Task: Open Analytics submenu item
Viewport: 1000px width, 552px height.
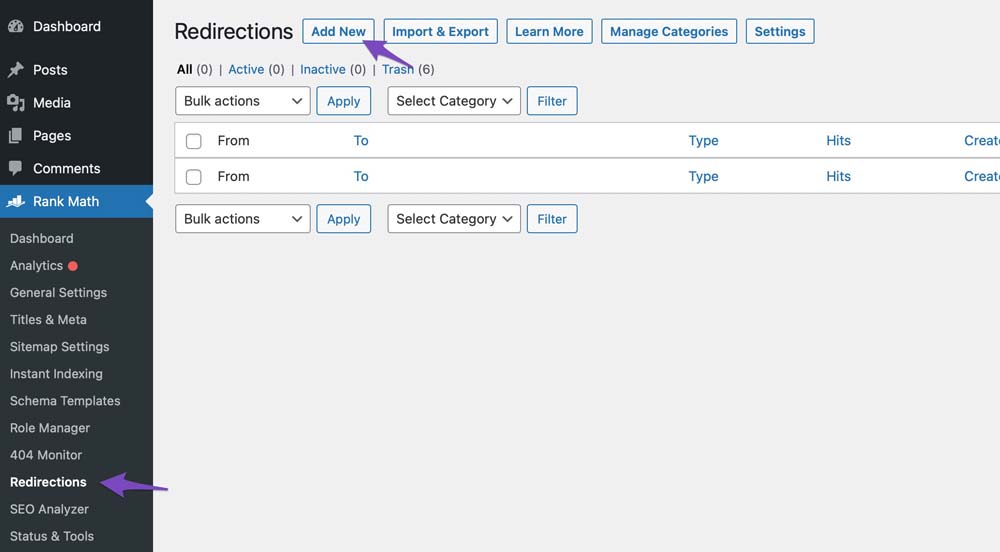Action: coord(36,266)
